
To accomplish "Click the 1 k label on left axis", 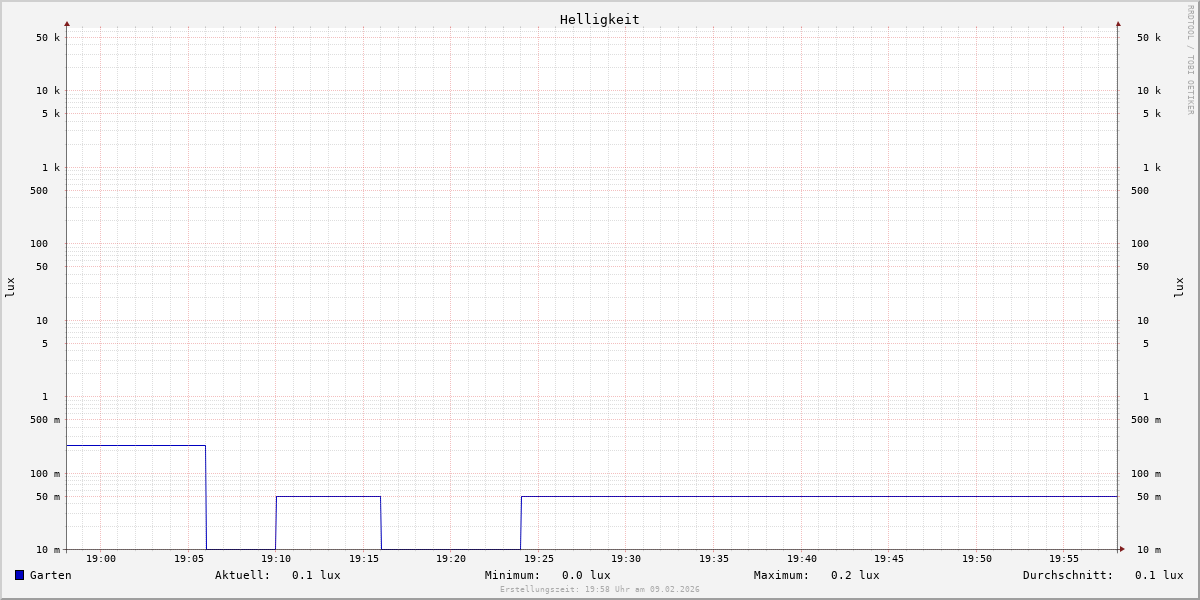I will coord(51,168).
